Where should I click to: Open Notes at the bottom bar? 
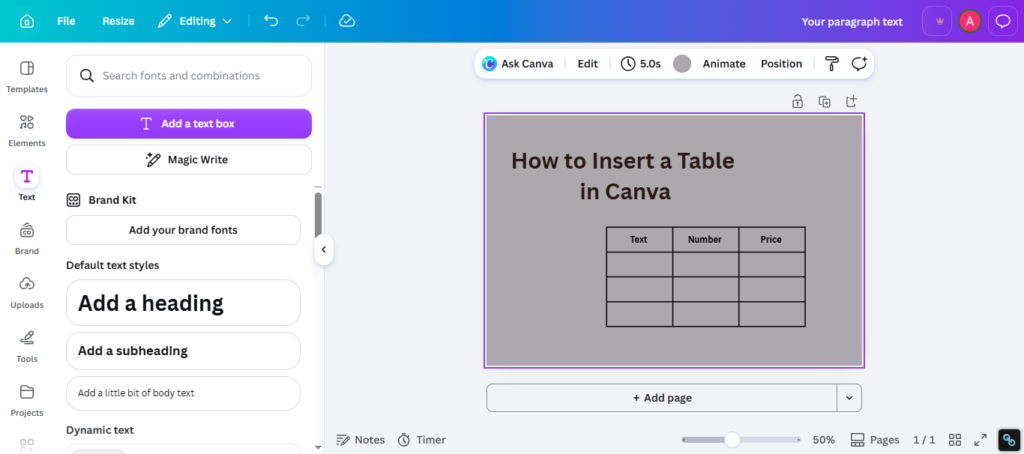[360, 440]
